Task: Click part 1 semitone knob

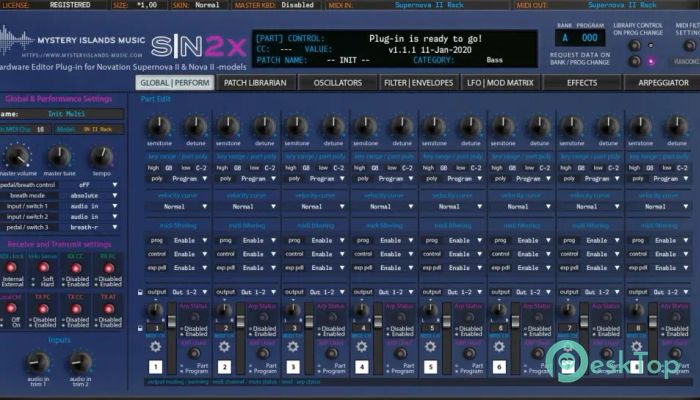Action: click(x=159, y=127)
